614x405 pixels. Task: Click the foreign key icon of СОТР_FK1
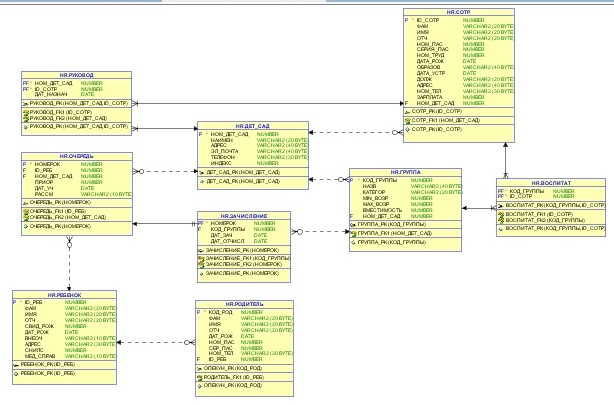tap(408, 121)
